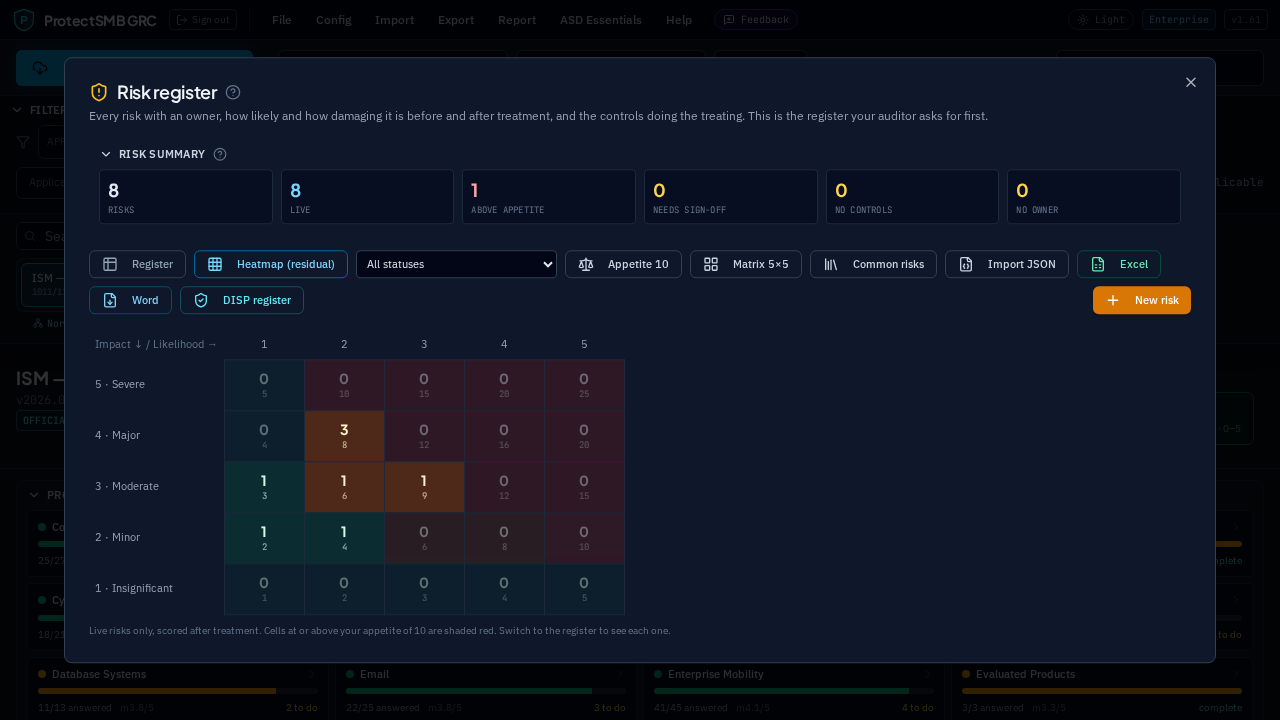Image resolution: width=1280 pixels, height=720 pixels.
Task: Open the Export menu
Action: click(x=456, y=19)
